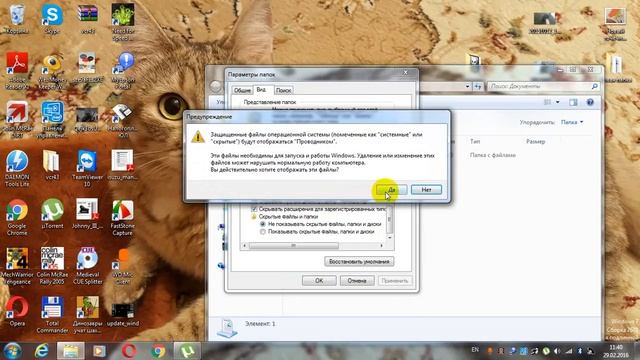
Task: Open the Skype desktop shortcut
Action: (x=52, y=19)
